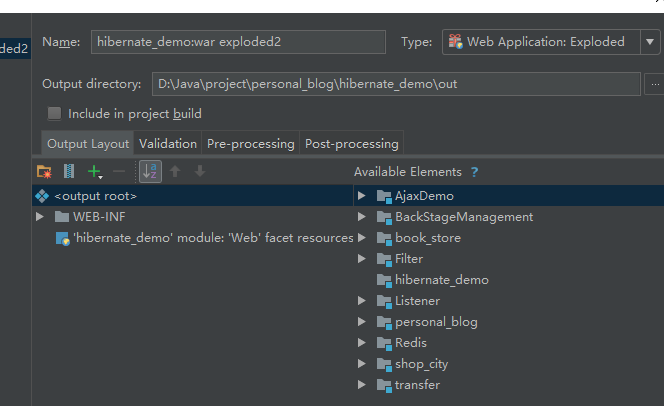This screenshot has height=406, width=664.
Task: Open the Pre-processing tab
Action: (250, 144)
